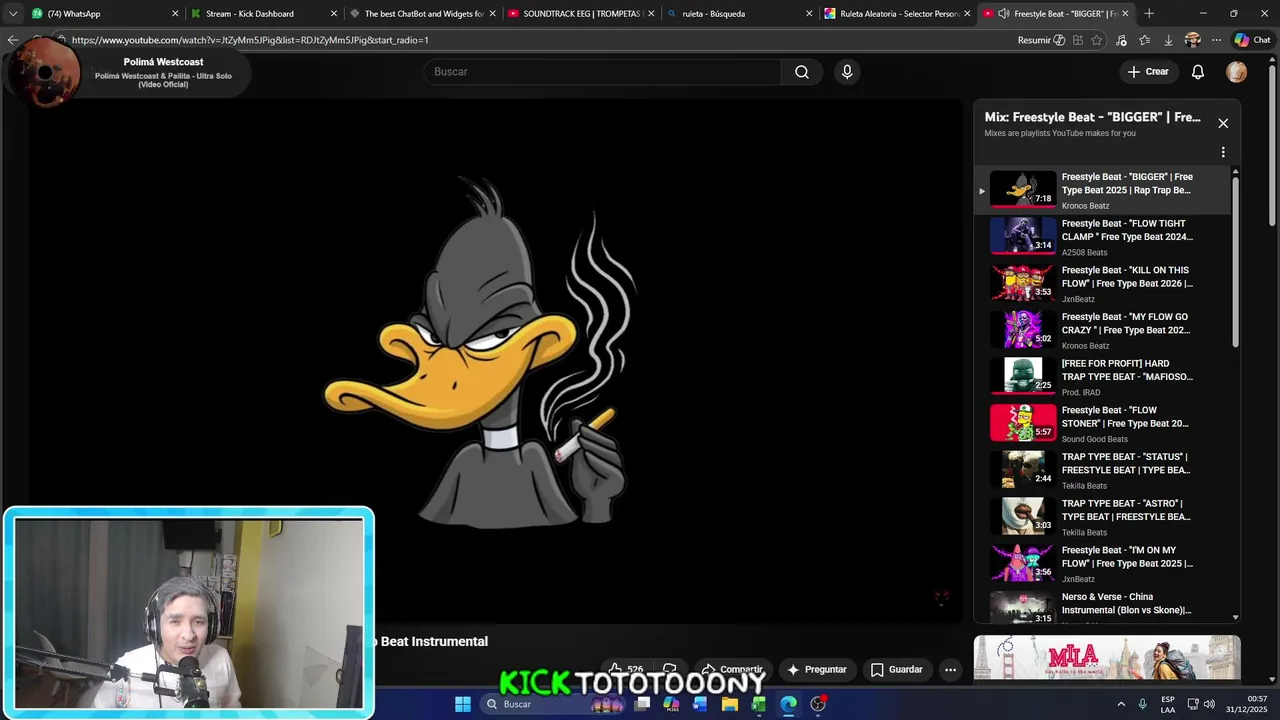Open OBS Studio from the taskbar
Screen dimensions: 1280x720
(818, 704)
